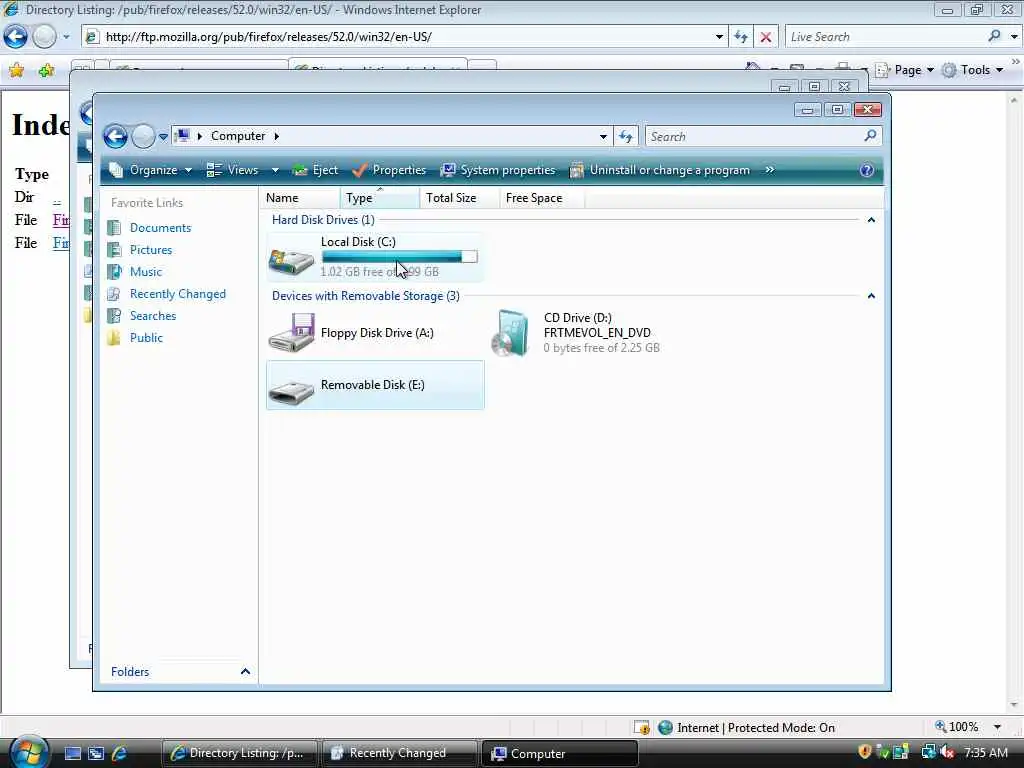Screen dimensions: 1024x768
Task: Open Internet Explorer Page menu
Action: pyautogui.click(x=904, y=70)
